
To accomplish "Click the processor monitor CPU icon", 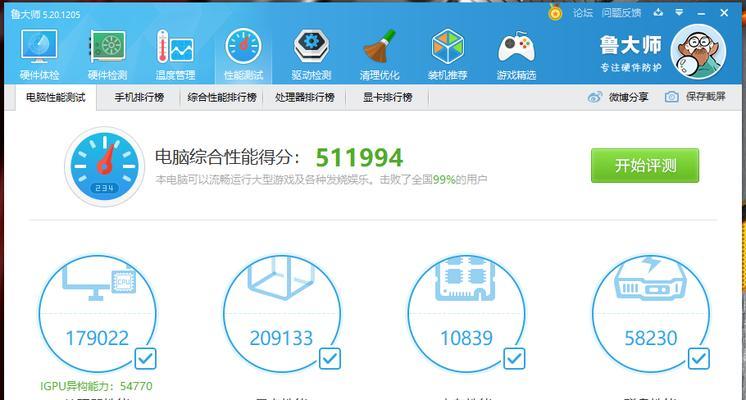I will coord(99,281).
